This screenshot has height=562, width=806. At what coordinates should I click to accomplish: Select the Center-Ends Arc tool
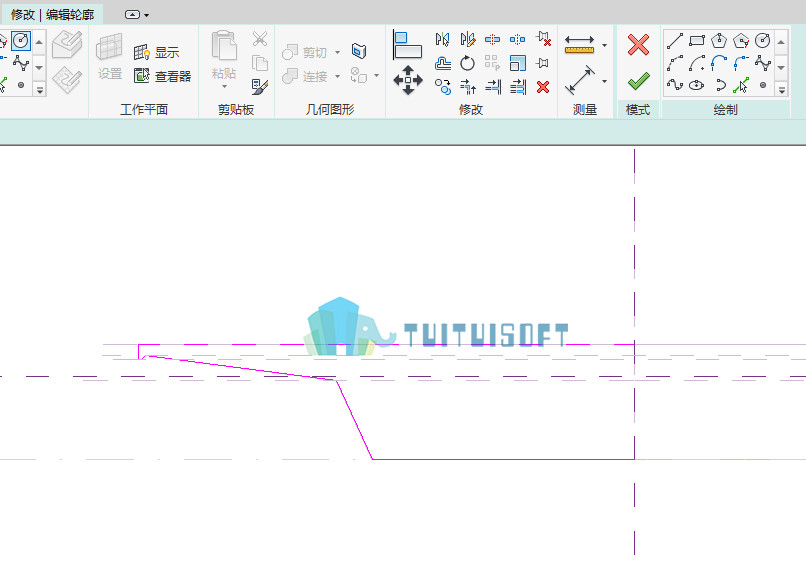click(x=697, y=63)
